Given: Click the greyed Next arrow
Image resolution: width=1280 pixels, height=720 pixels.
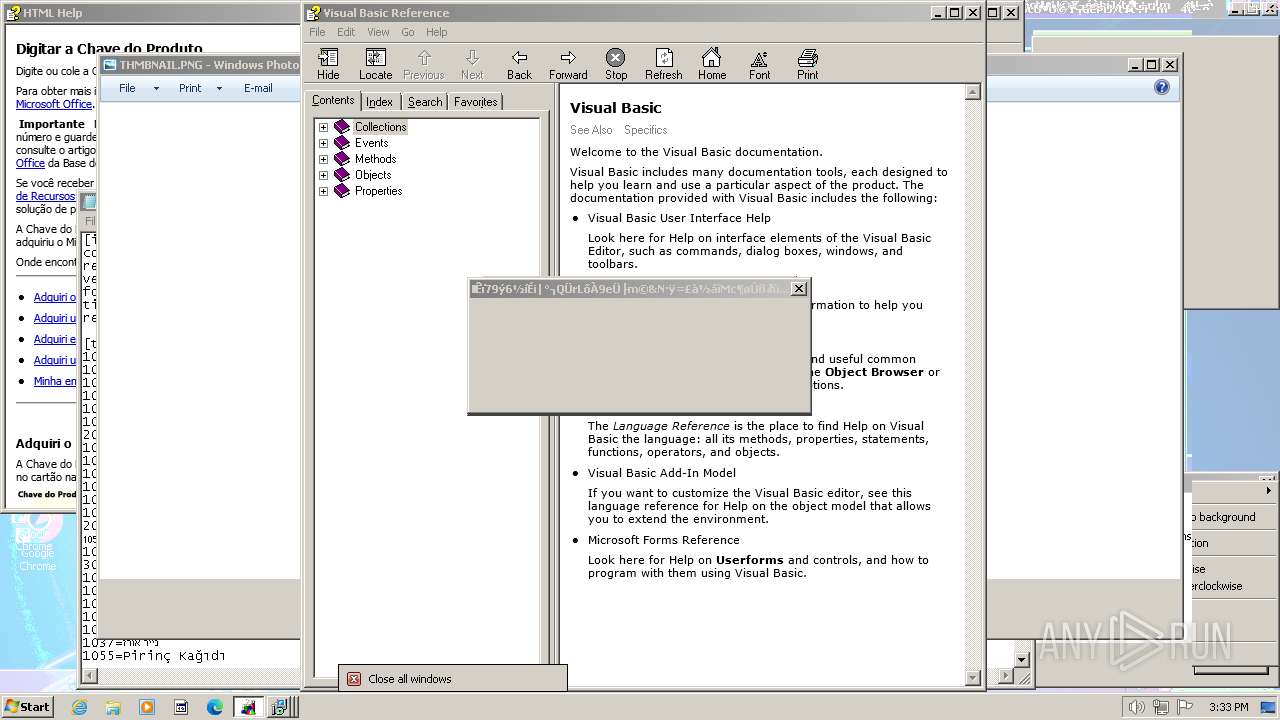Looking at the screenshot, I should [472, 64].
